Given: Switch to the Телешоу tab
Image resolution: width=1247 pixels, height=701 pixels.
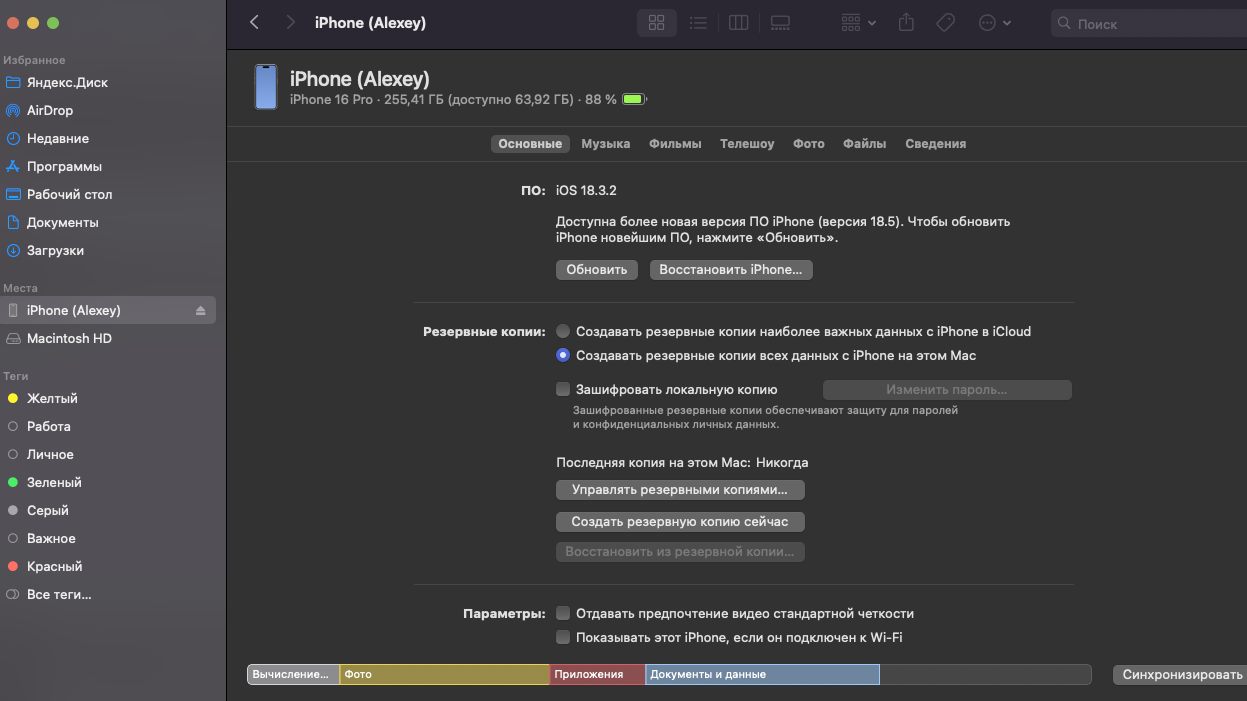Looking at the screenshot, I should [747, 144].
